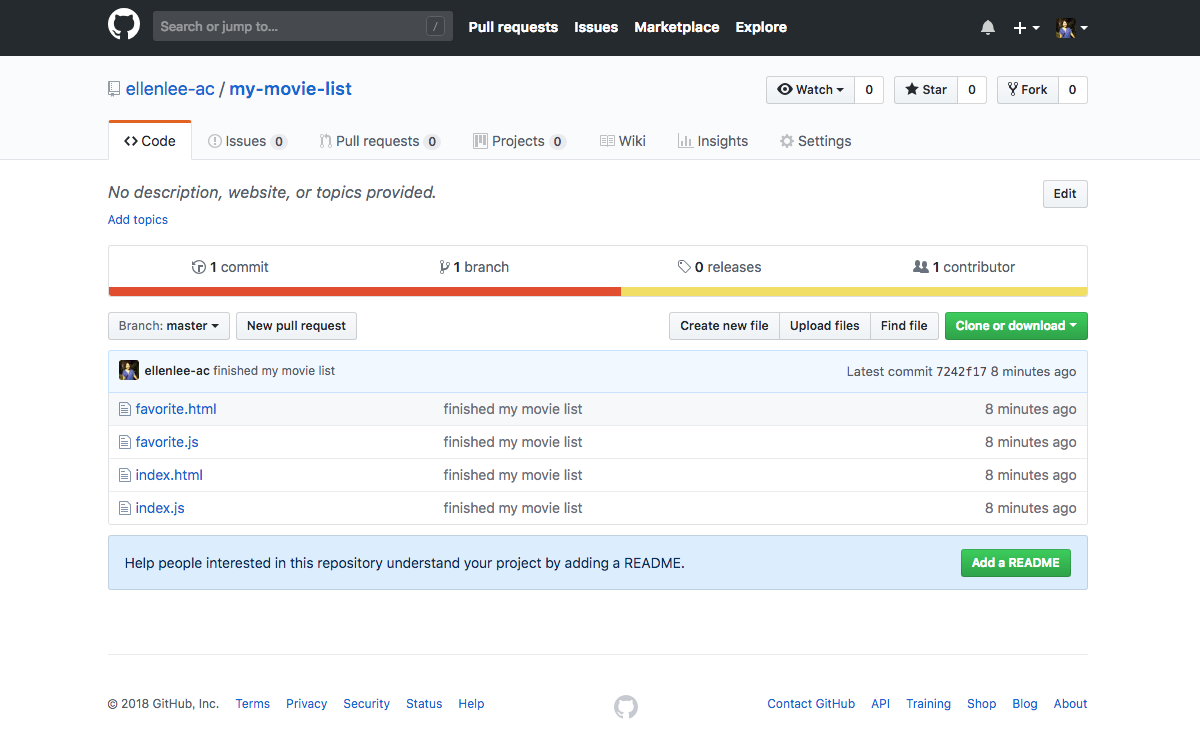Open commit hash 7242f17
The image size is (1200, 740).
point(961,372)
